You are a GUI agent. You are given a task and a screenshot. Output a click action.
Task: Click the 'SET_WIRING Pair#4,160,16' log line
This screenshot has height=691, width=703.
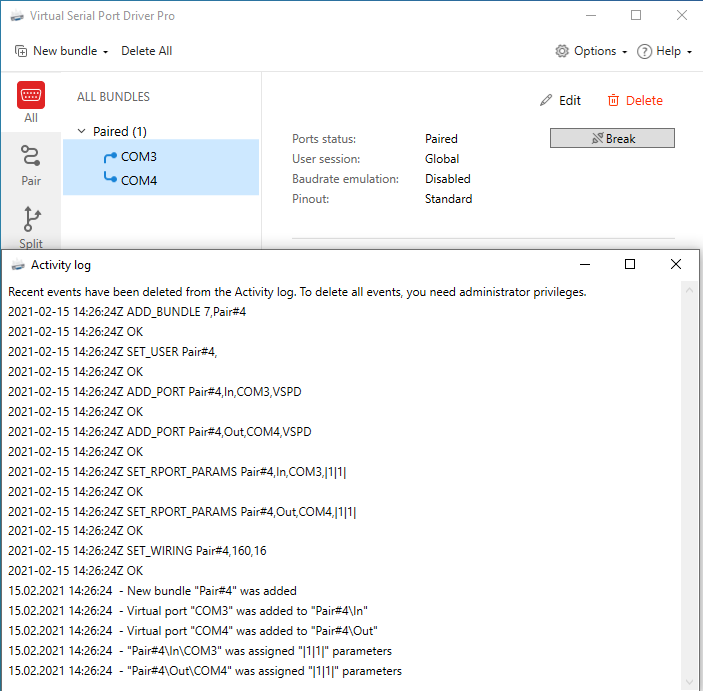pyautogui.click(x=137, y=551)
